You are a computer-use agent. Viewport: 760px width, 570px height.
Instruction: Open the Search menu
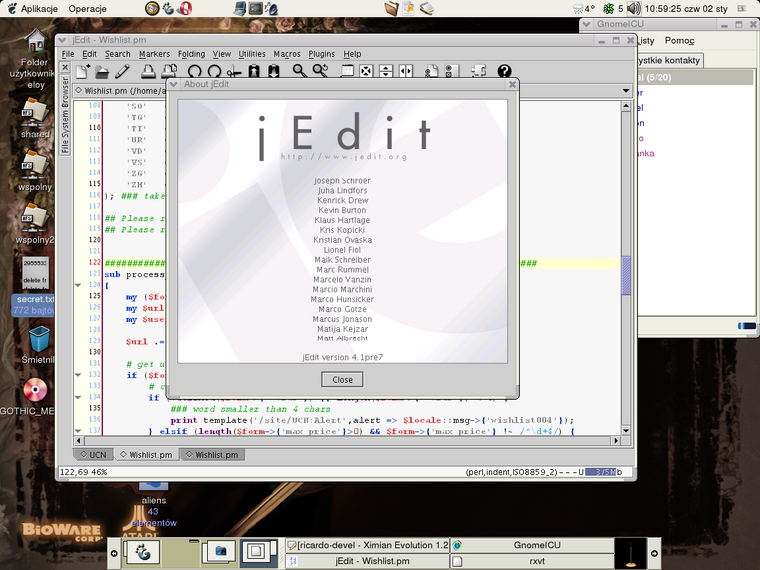(x=117, y=54)
